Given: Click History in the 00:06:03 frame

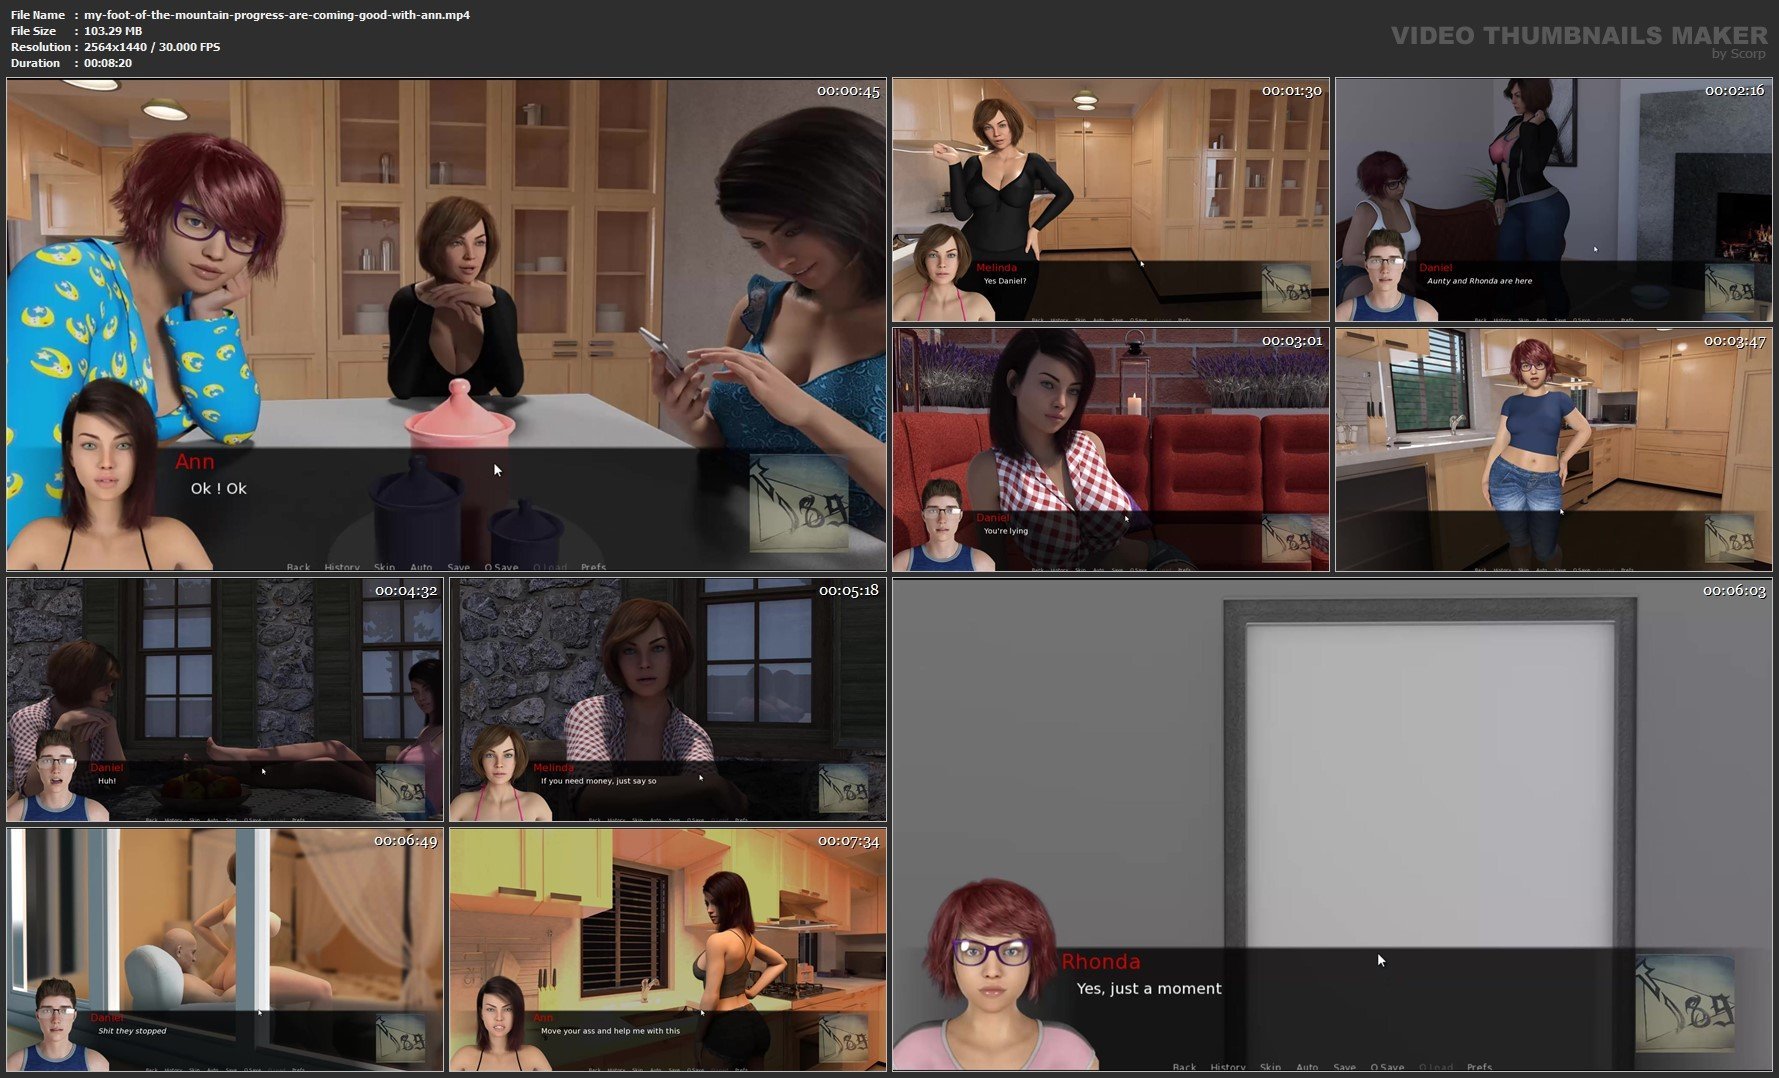Looking at the screenshot, I should point(1228,1067).
